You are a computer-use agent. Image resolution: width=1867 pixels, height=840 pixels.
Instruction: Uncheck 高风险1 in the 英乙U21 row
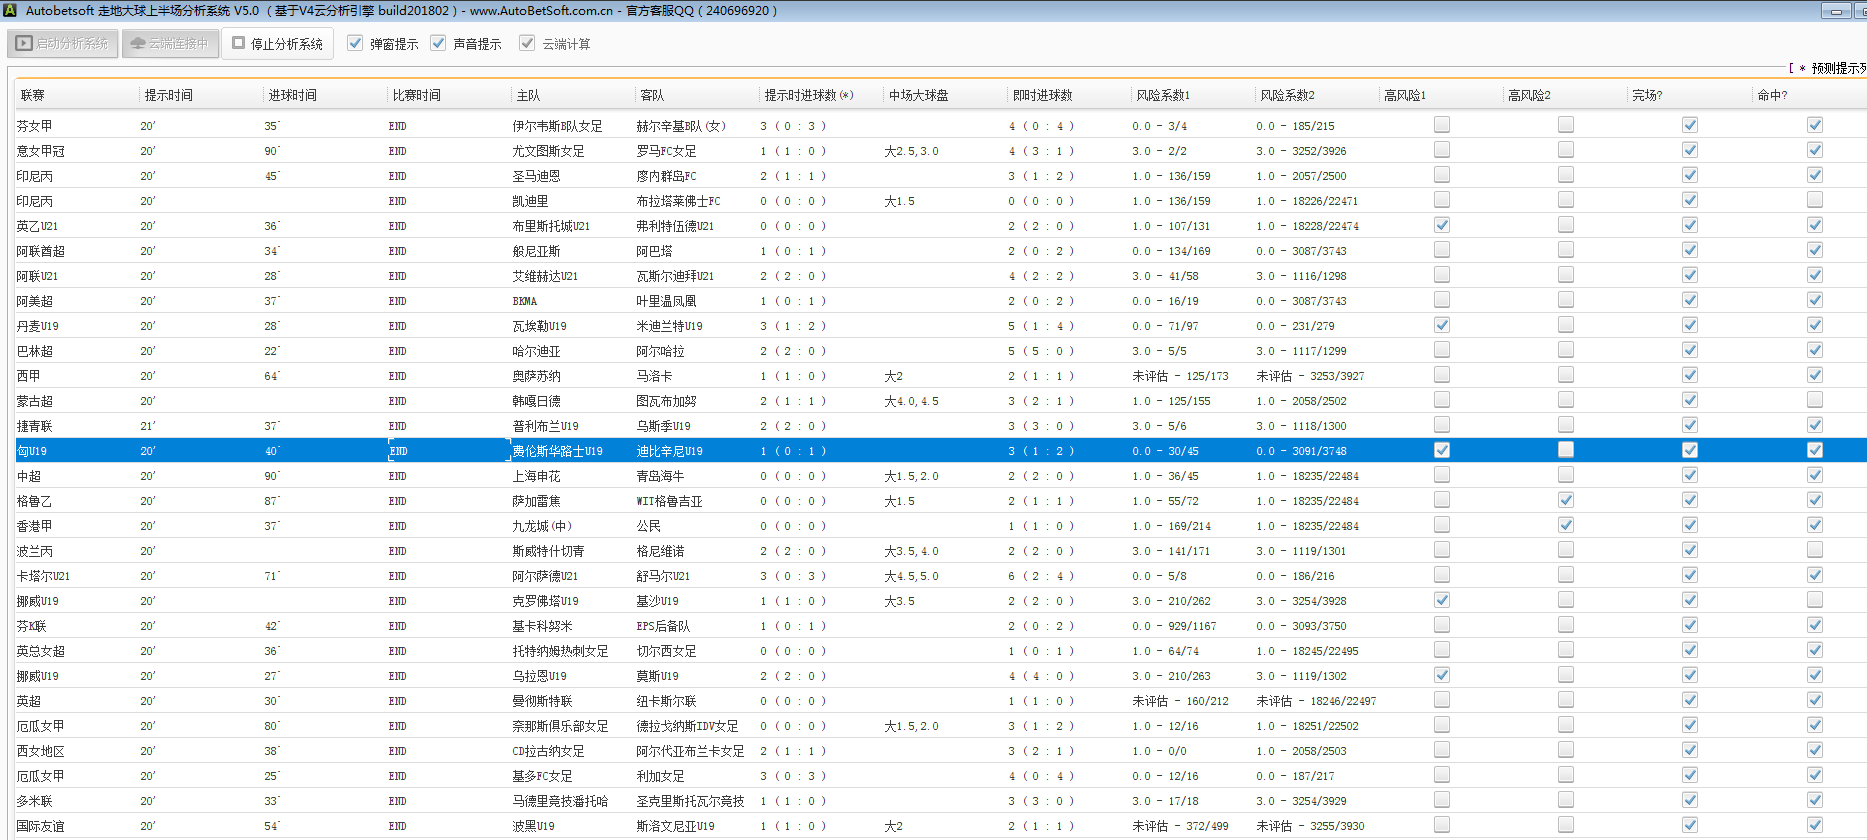pos(1441,225)
